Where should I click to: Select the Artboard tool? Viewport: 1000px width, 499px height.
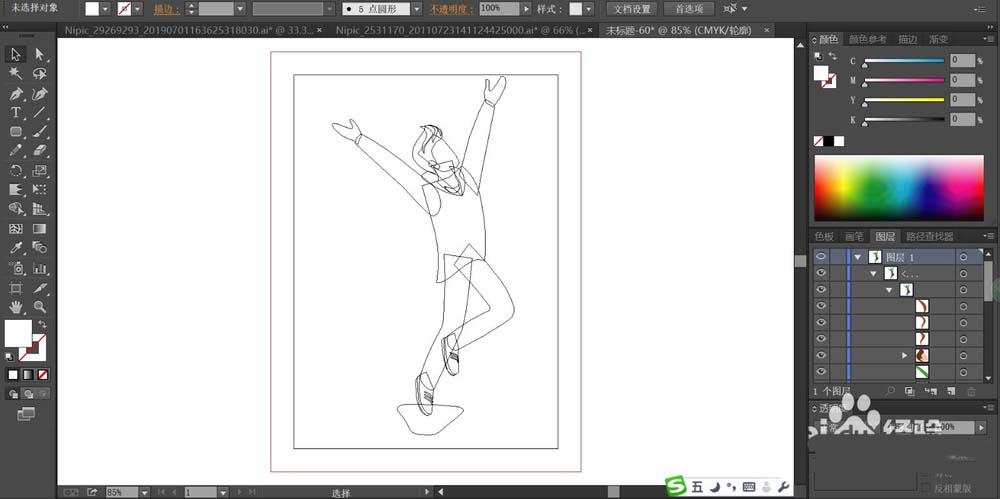16,288
